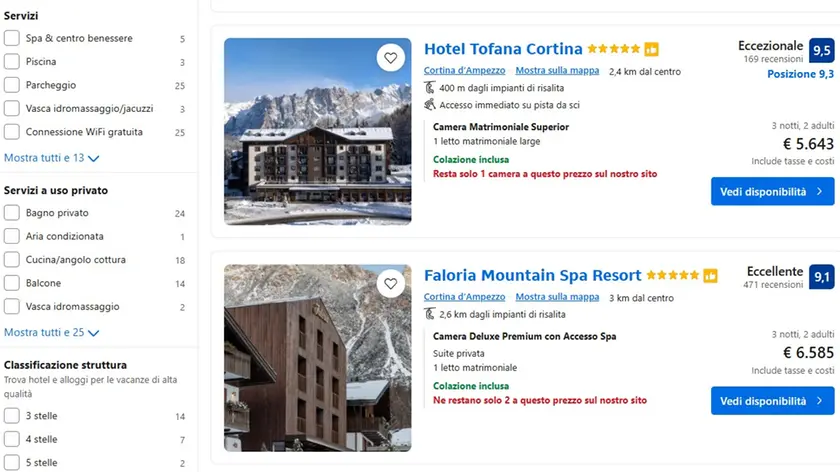Open Faloria Mountain Spa Resort photo

point(317,358)
